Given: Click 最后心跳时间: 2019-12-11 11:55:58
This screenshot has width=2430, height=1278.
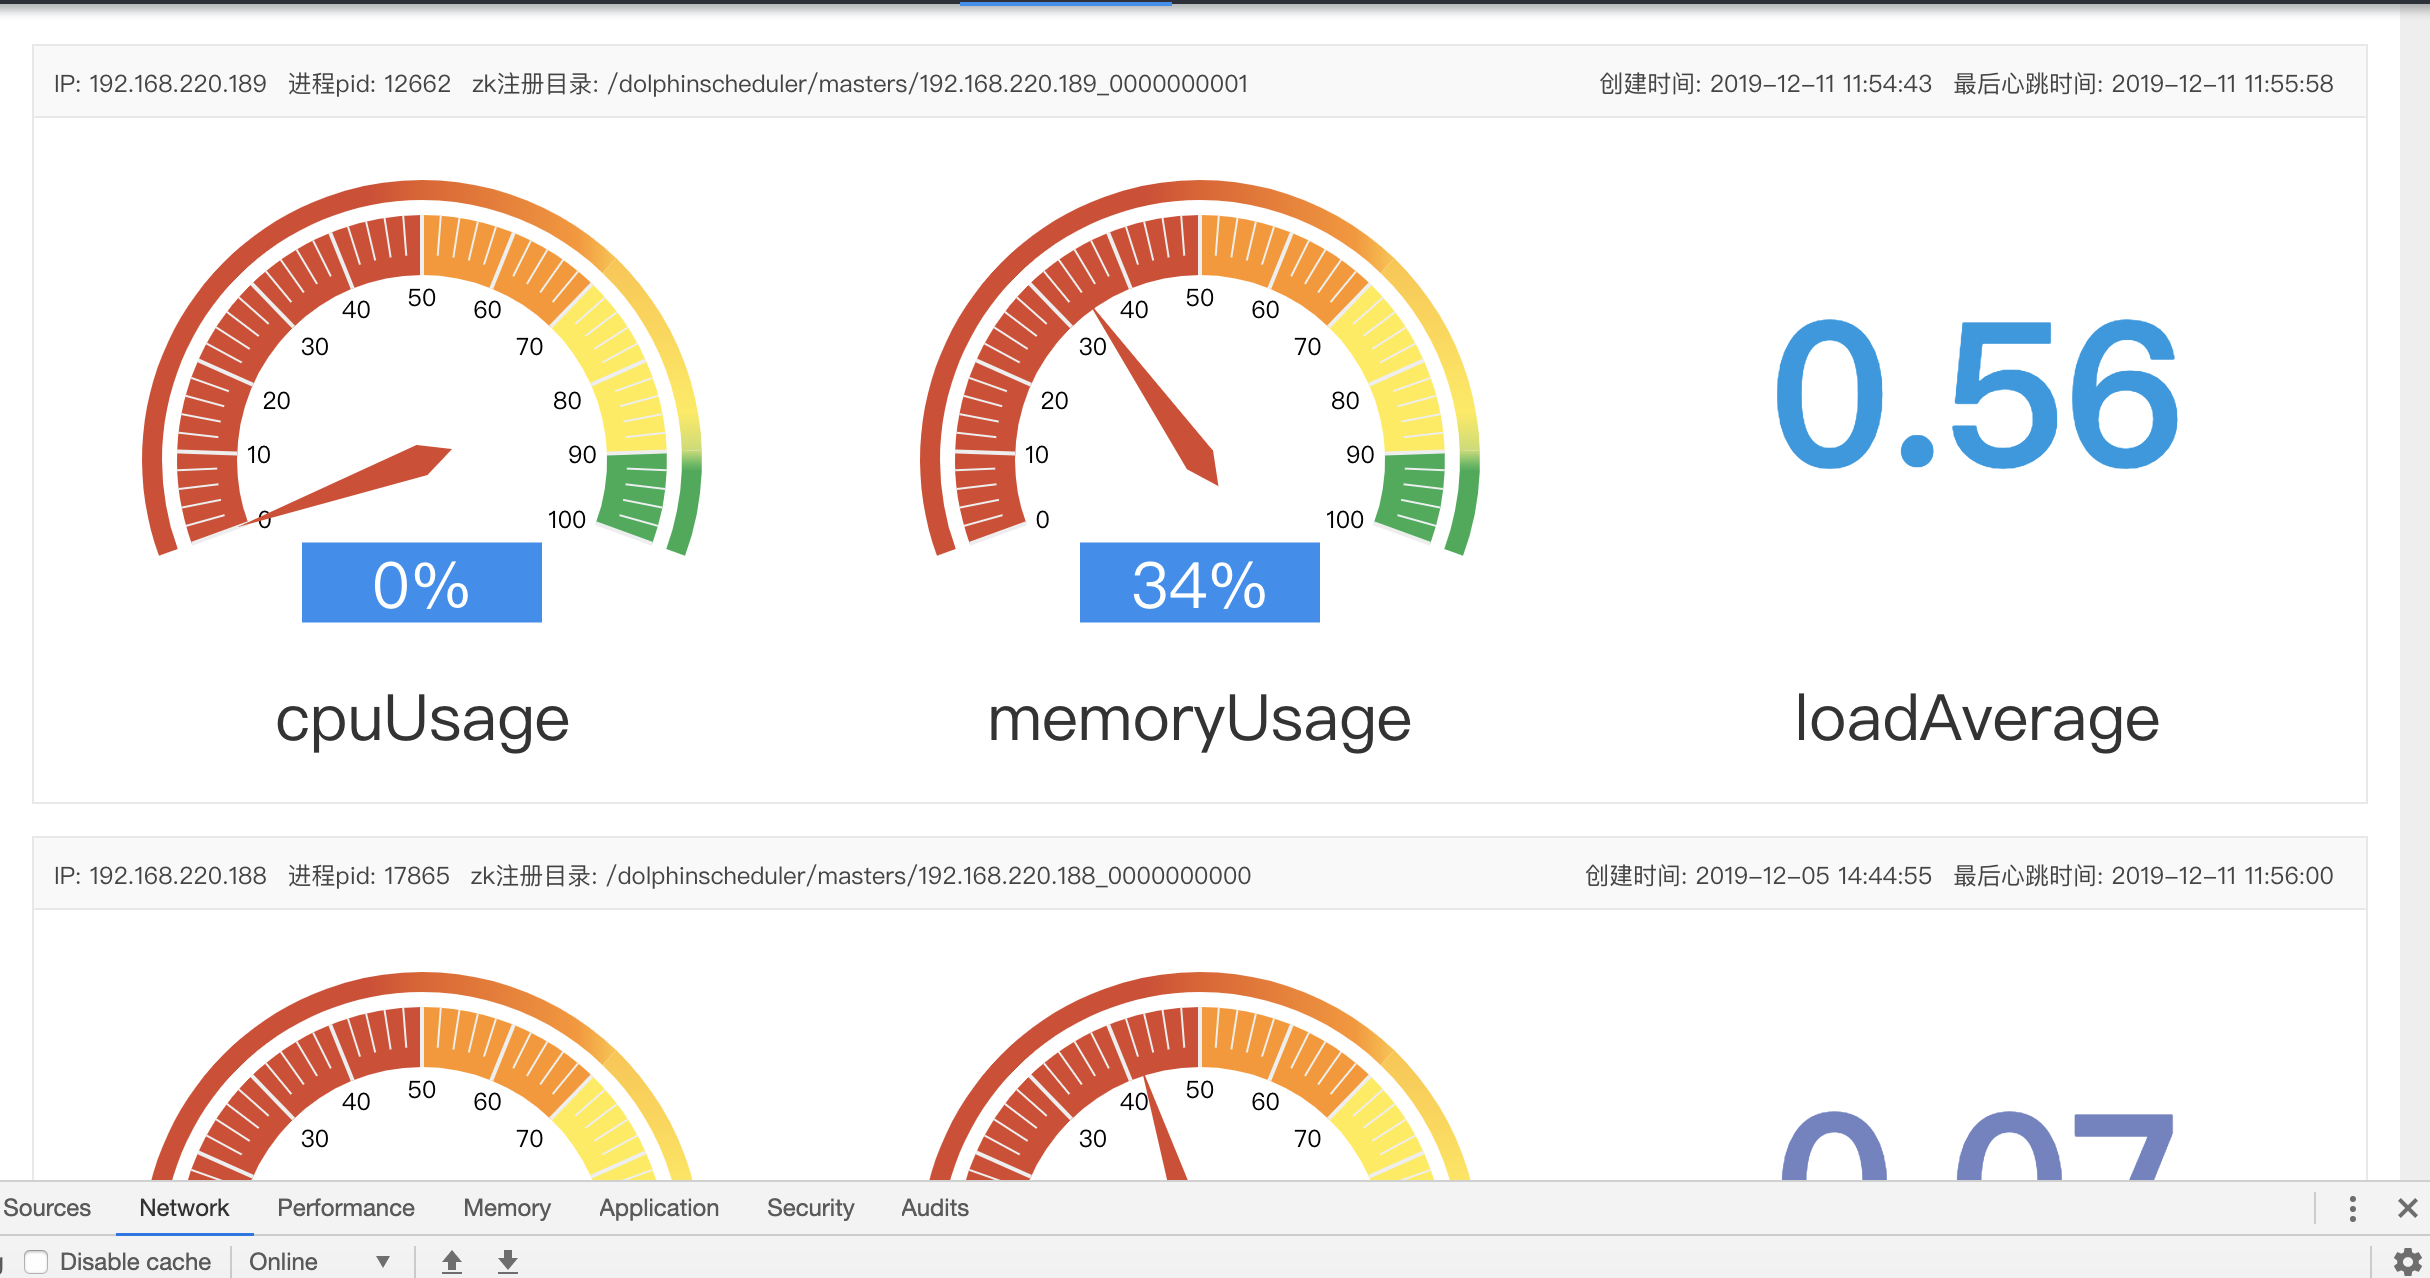Looking at the screenshot, I should [2144, 84].
